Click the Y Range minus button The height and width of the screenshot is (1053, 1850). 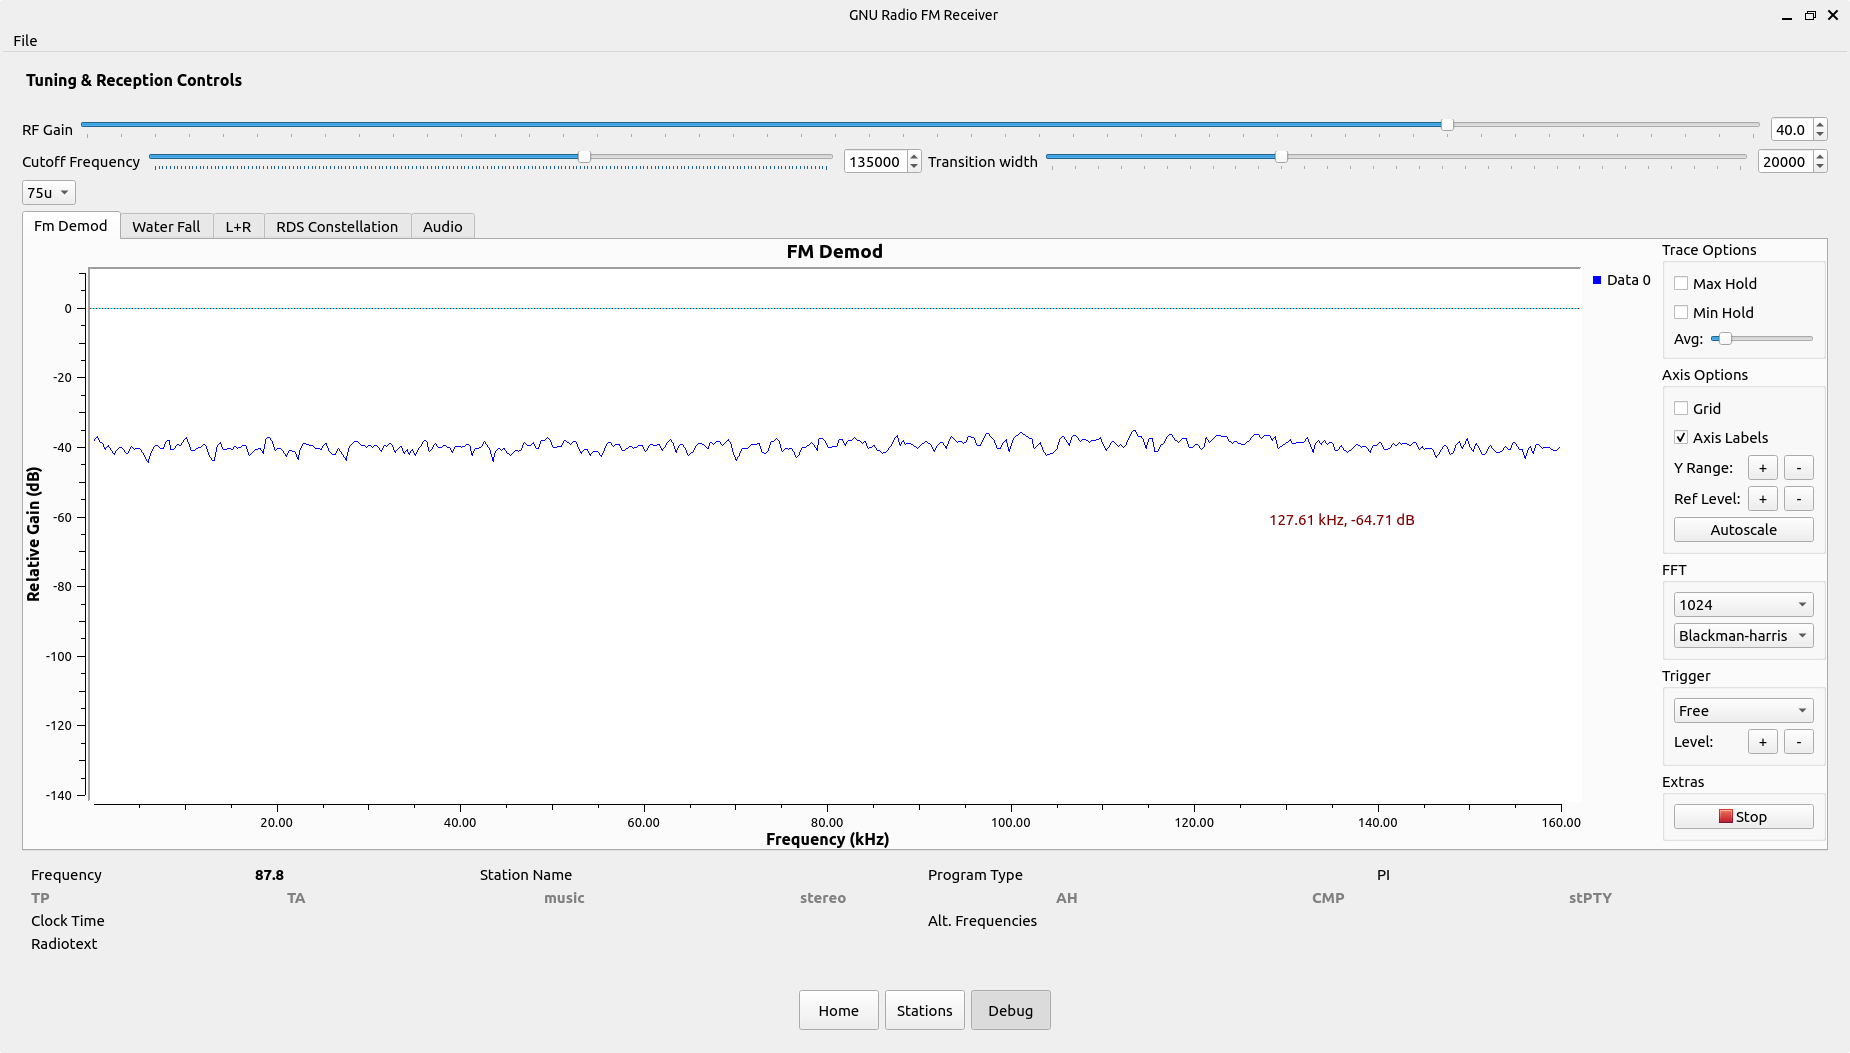tap(1798, 468)
